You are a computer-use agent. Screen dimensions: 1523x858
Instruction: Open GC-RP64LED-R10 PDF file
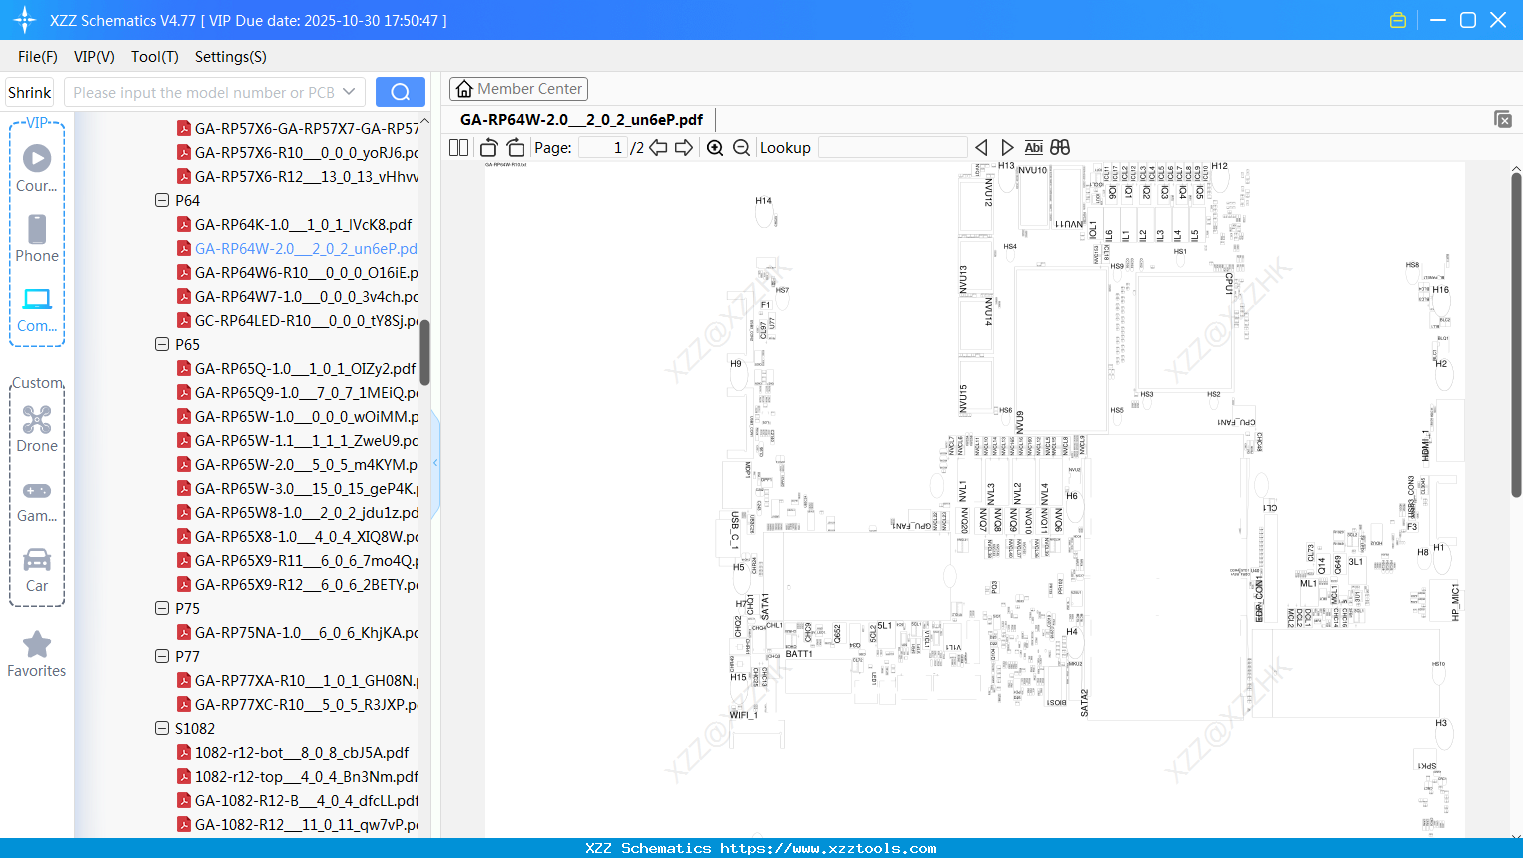tap(297, 320)
